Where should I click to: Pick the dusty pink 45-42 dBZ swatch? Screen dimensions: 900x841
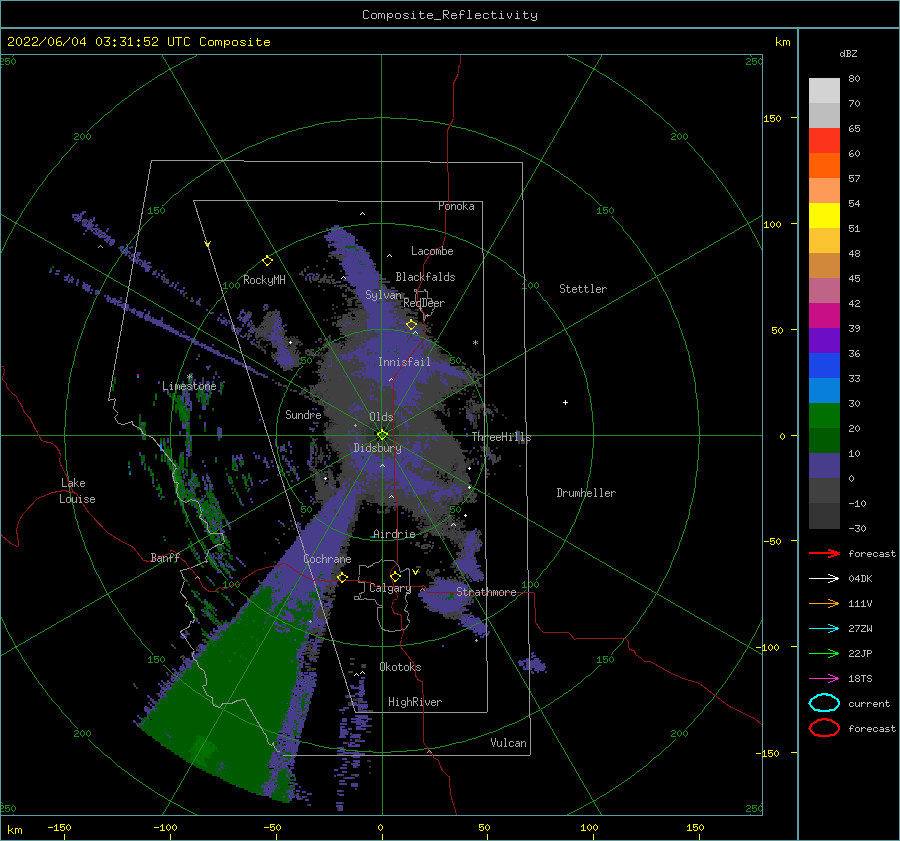tap(824, 290)
